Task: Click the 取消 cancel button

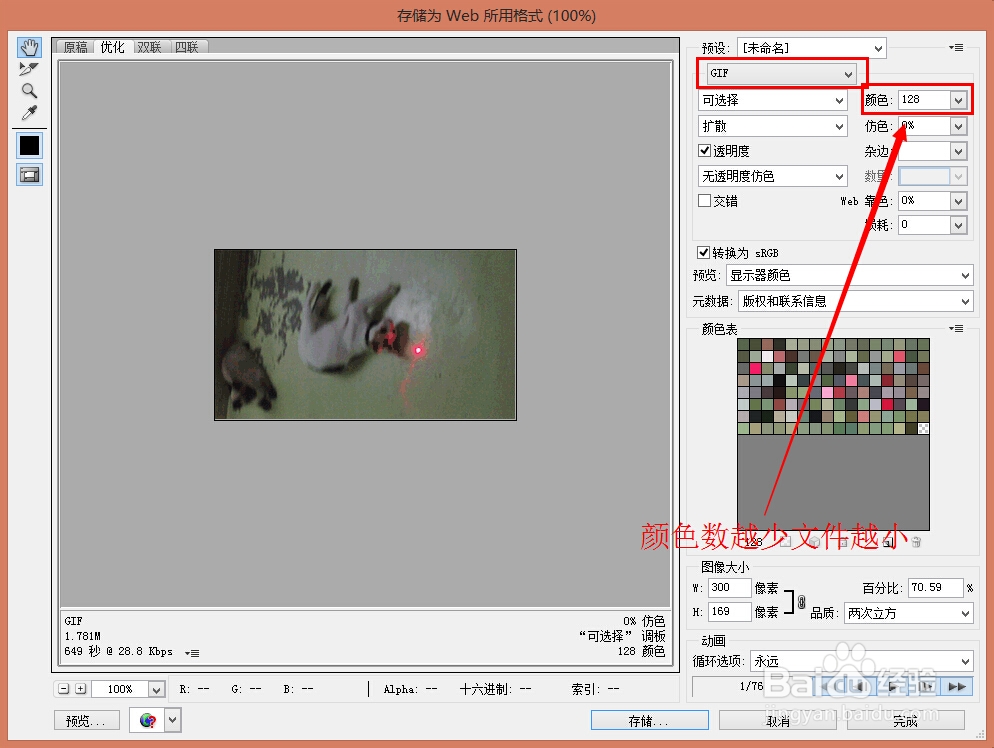Action: tap(778, 721)
